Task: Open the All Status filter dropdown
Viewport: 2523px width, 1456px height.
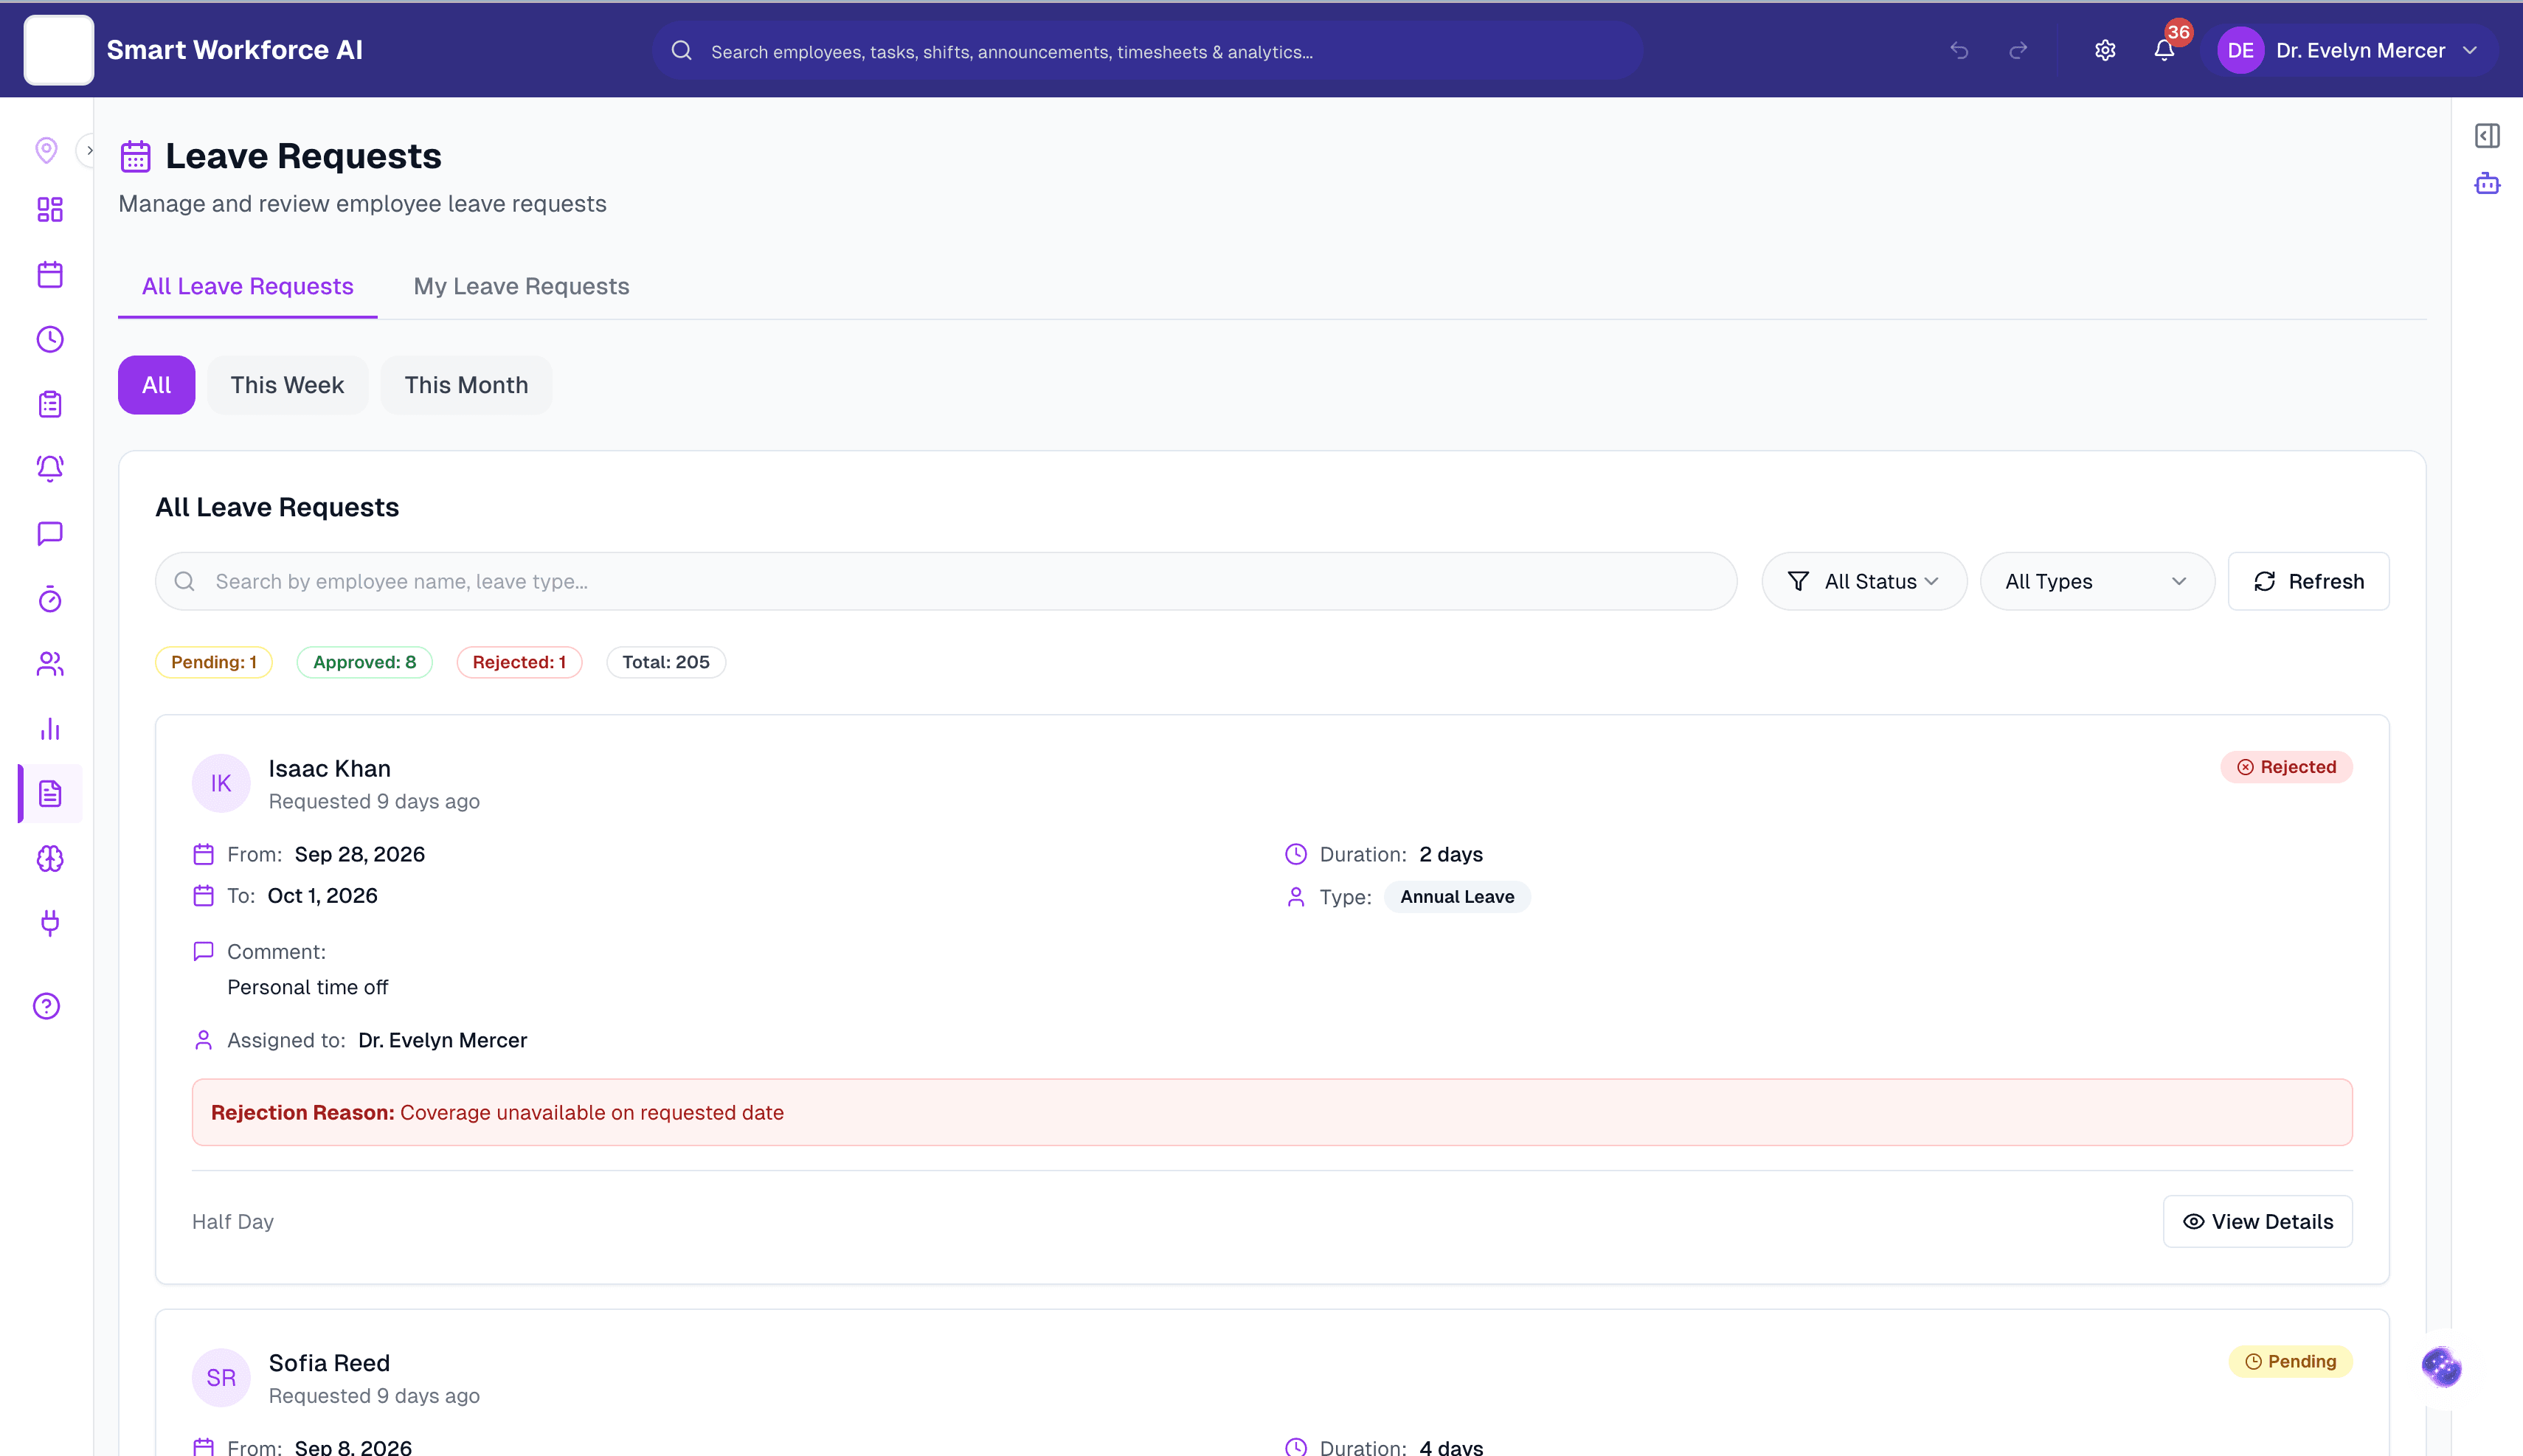Action: click(1863, 581)
